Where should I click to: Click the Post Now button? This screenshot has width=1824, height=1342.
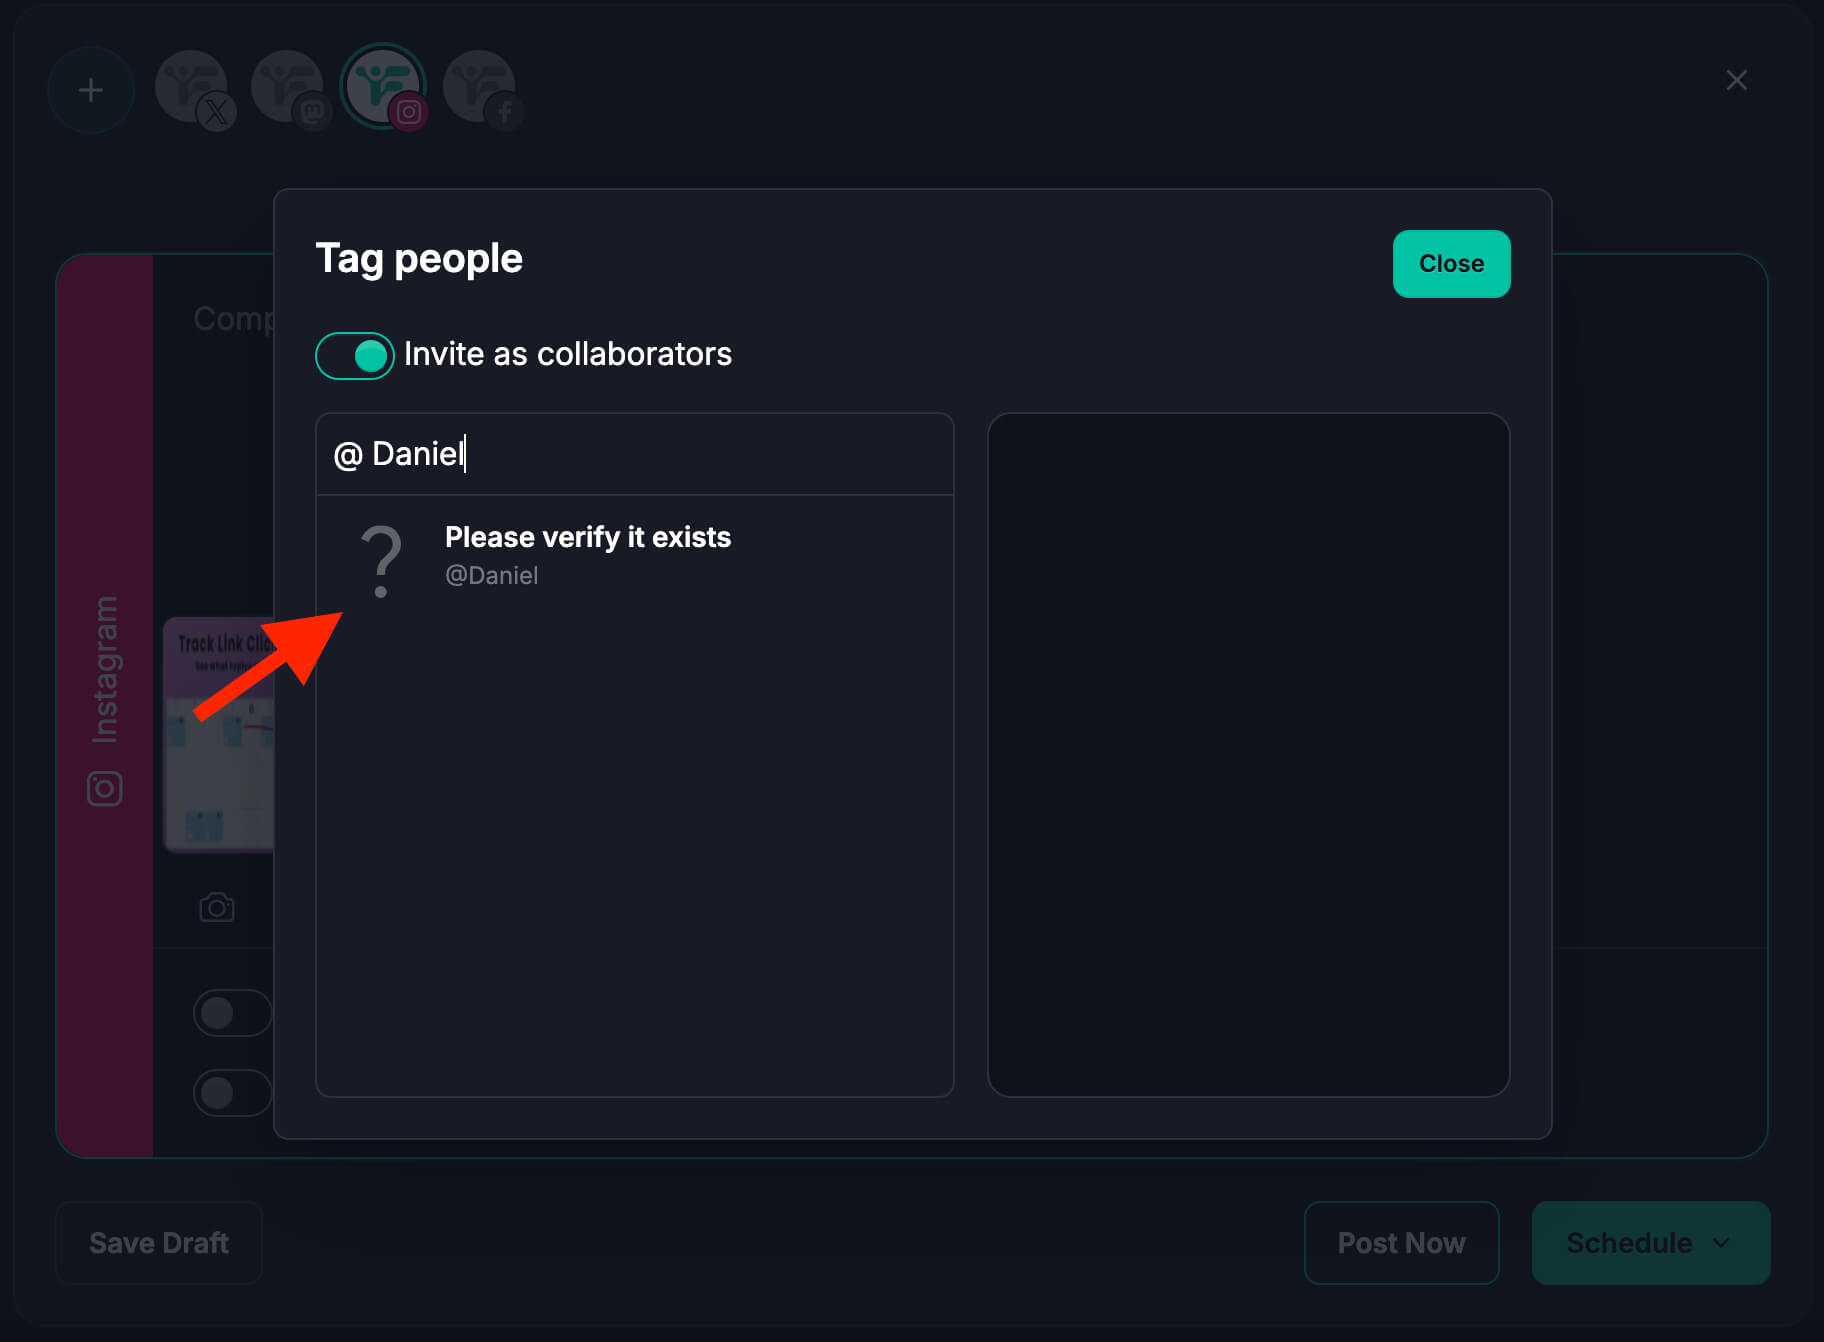(1401, 1243)
